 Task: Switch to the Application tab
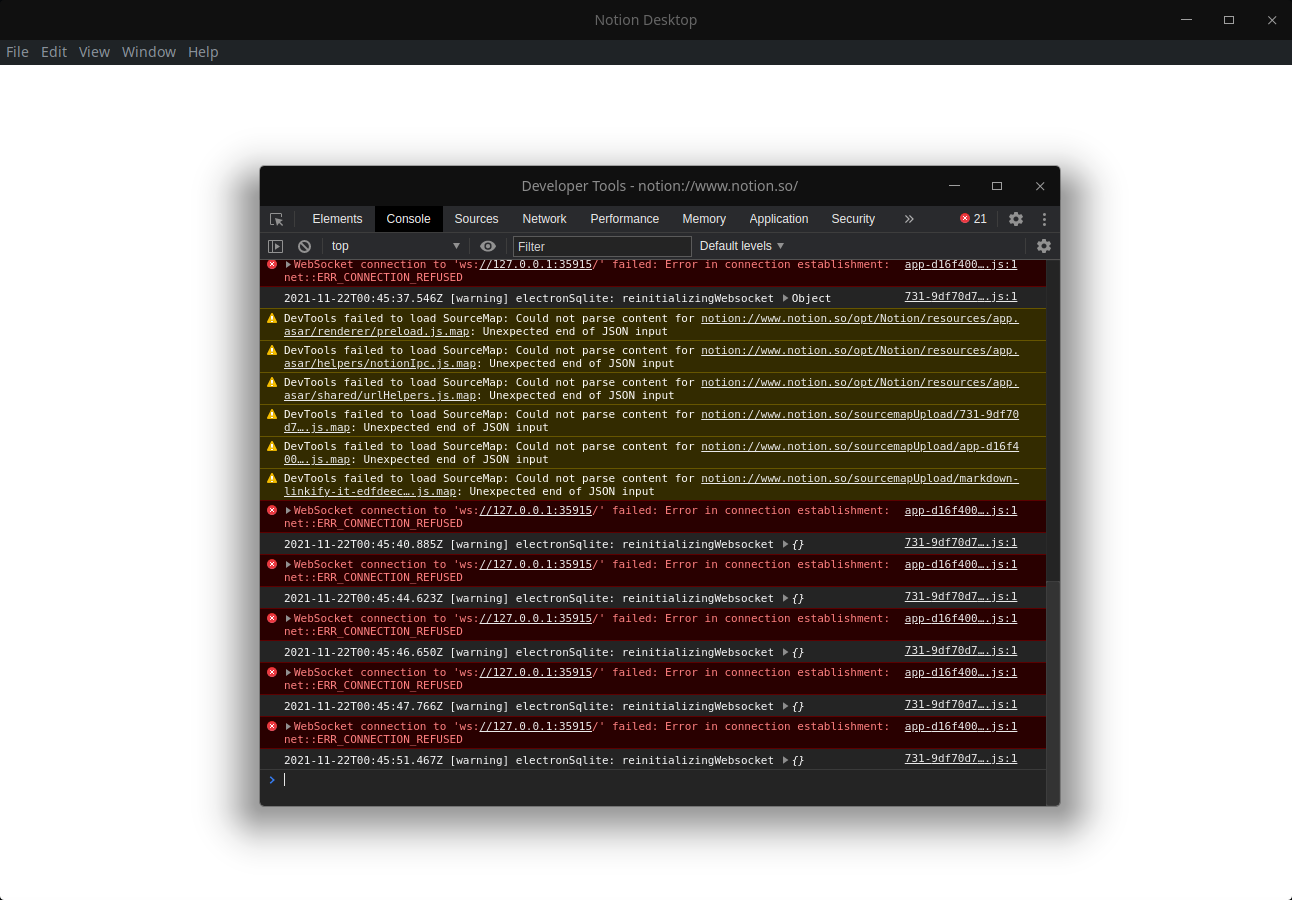pyautogui.click(x=778, y=218)
